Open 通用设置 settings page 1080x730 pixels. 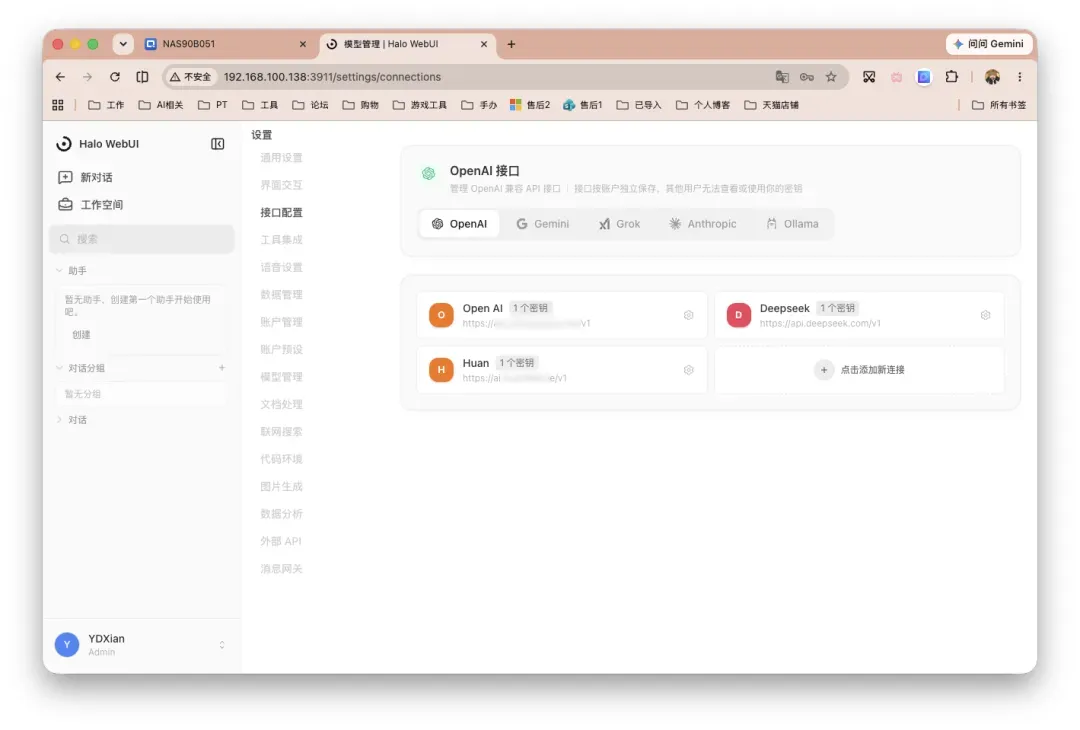click(281, 158)
